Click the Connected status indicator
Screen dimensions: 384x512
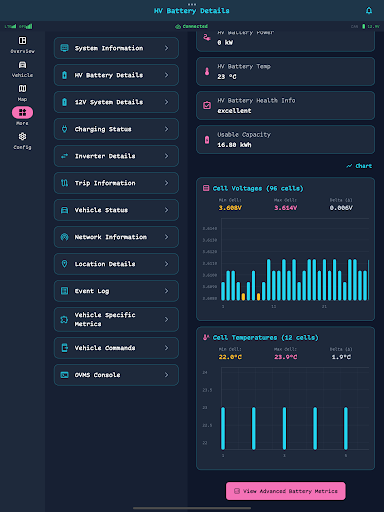[x=192, y=26]
